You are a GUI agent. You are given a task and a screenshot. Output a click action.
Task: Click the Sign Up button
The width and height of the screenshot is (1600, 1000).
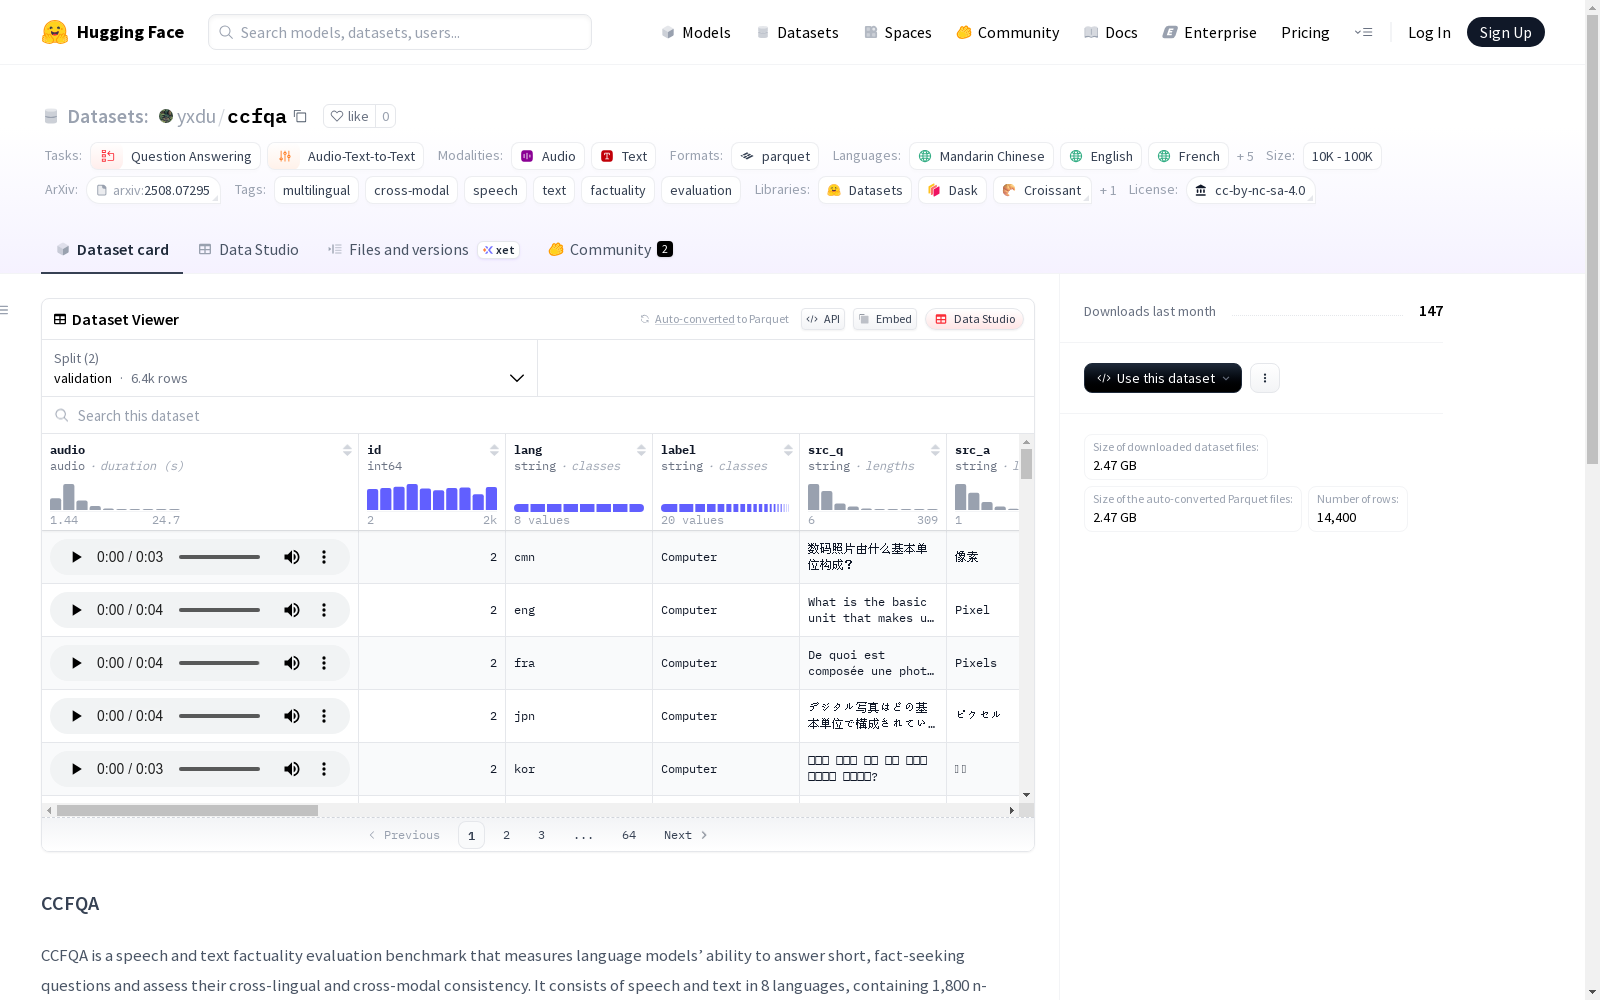(1505, 32)
